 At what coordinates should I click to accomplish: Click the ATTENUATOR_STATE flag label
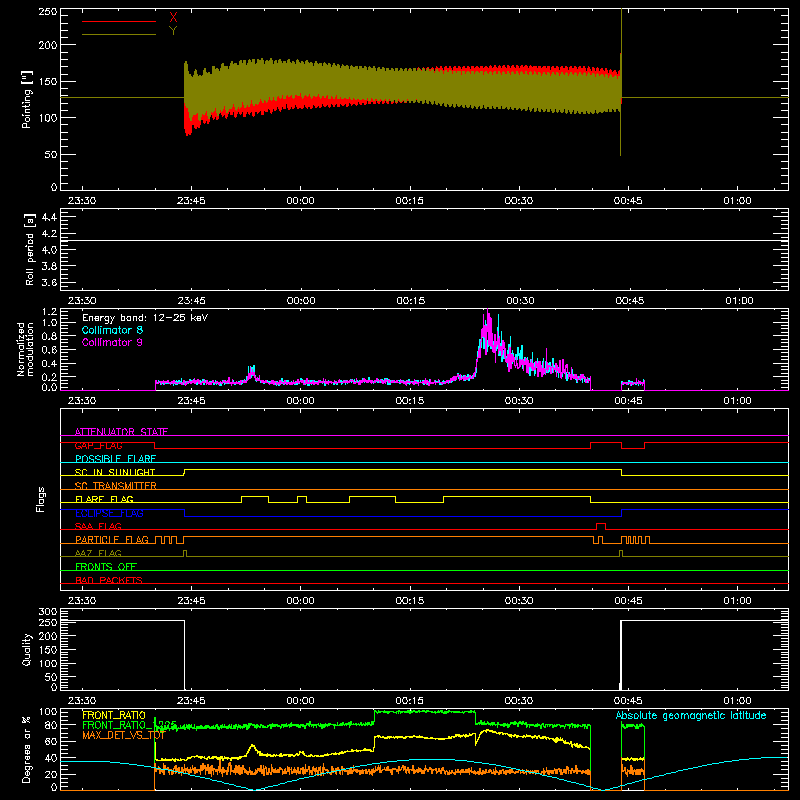click(121, 432)
